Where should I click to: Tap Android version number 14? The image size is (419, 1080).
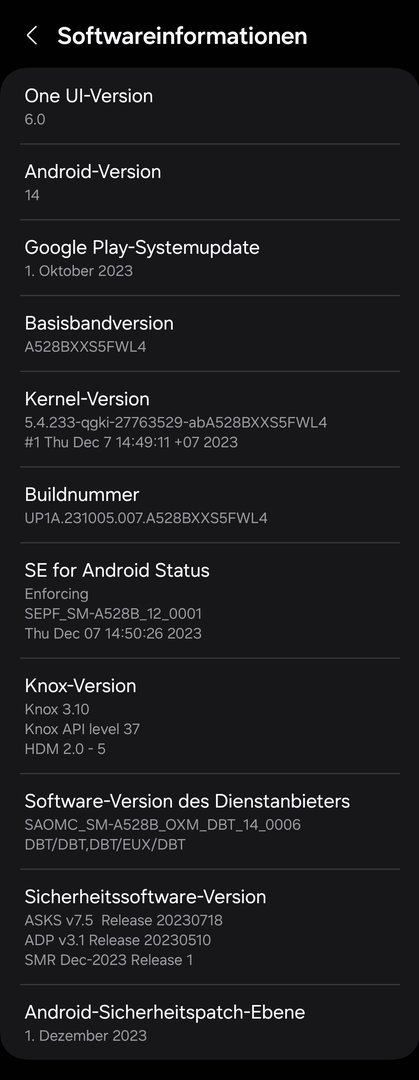pos(32,195)
